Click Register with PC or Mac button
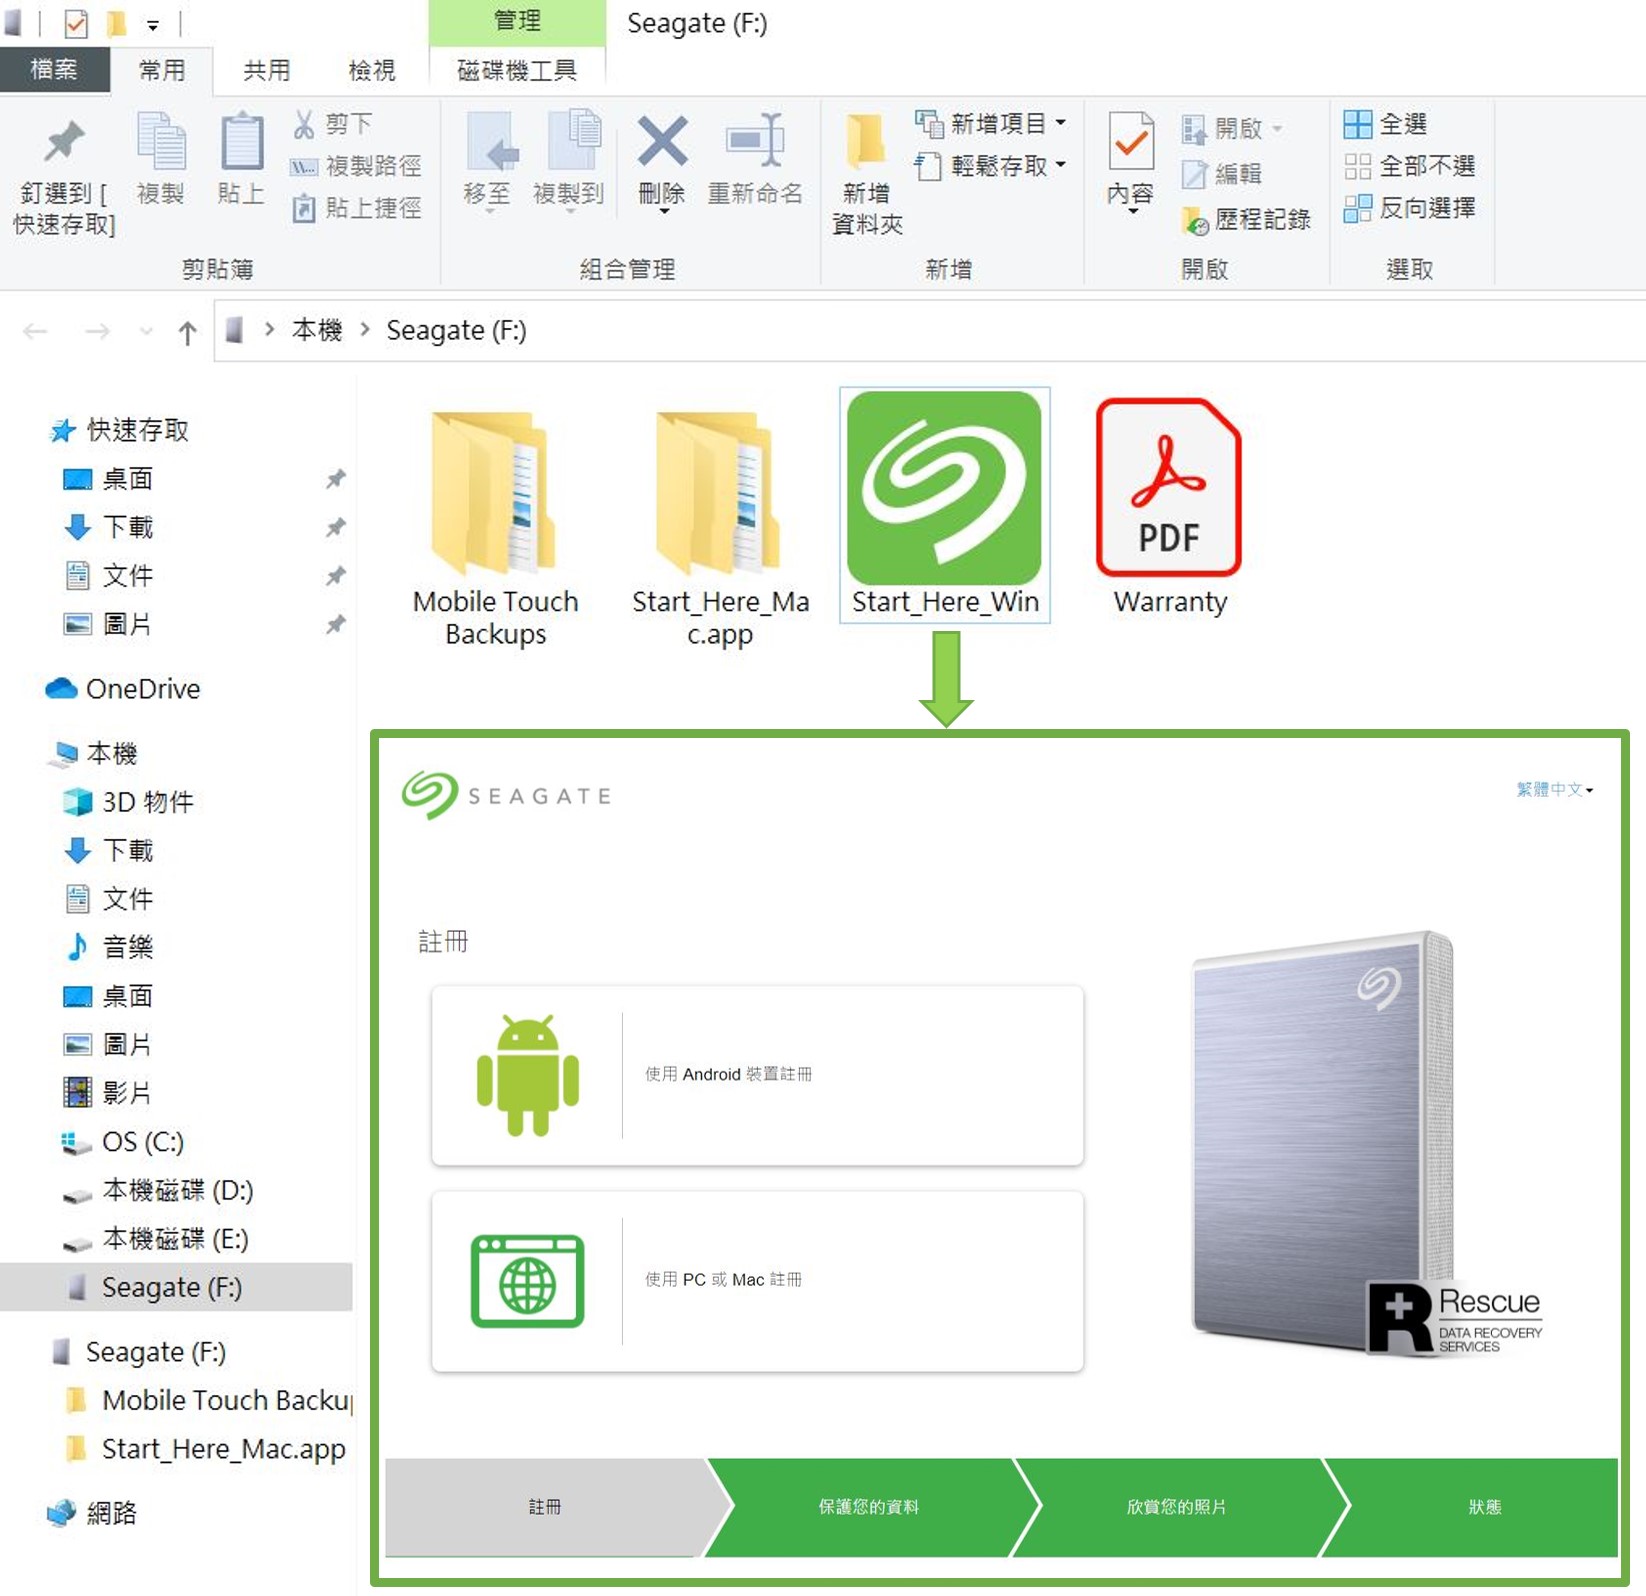The width and height of the screenshot is (1646, 1596). point(757,1280)
